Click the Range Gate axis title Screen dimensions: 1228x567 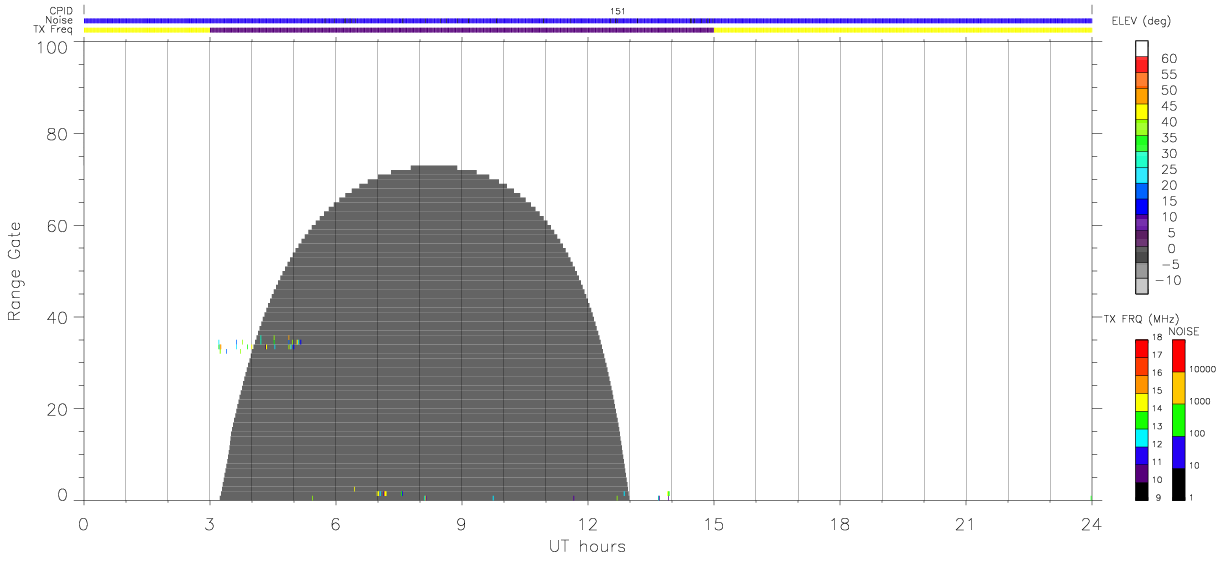pyautogui.click(x=16, y=273)
